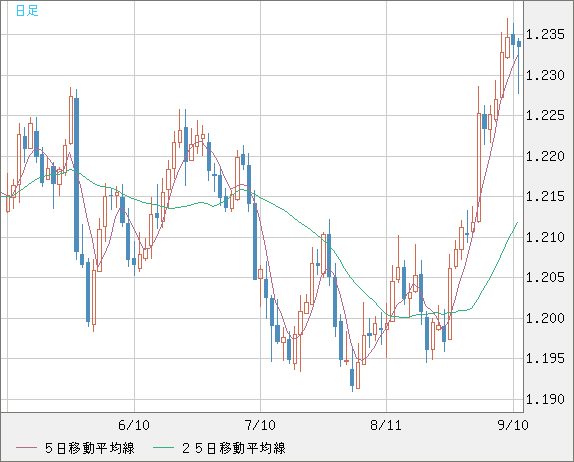Screen dimensions: 574x462
Task: Click the 1.205 price axis label
Action: tap(545, 277)
